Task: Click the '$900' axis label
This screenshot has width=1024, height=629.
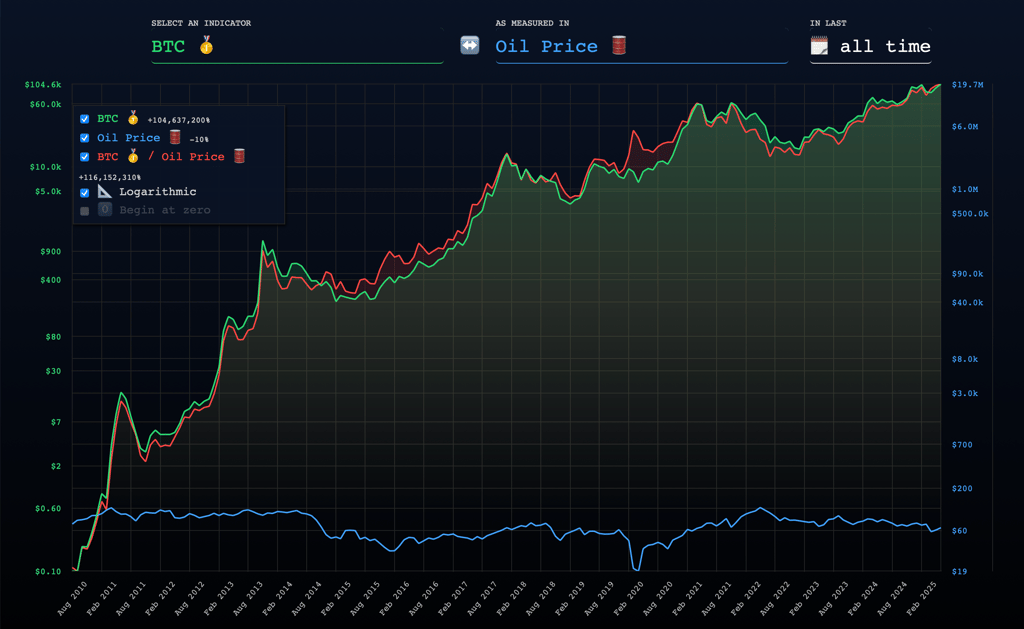Action: click(x=51, y=251)
